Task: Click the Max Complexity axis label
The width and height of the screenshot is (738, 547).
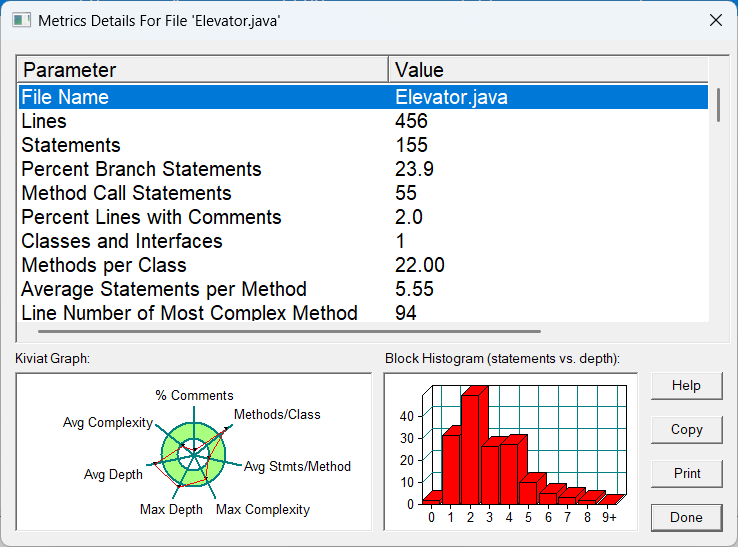Action: coord(263,510)
